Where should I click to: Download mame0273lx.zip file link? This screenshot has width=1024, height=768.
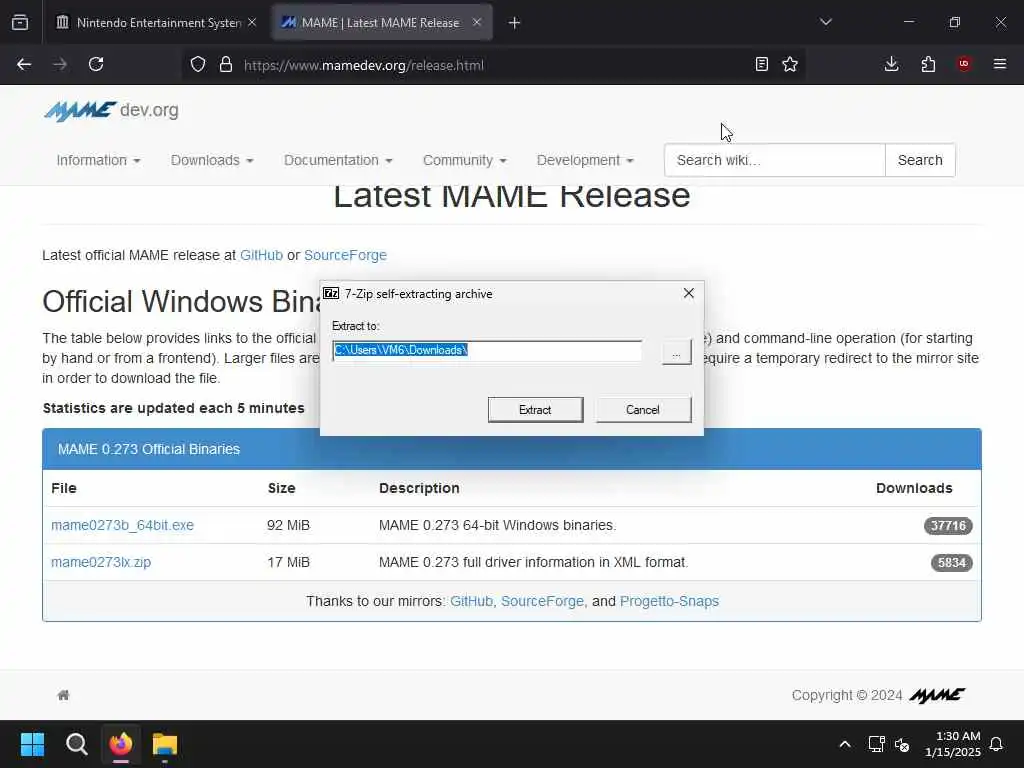[101, 562]
